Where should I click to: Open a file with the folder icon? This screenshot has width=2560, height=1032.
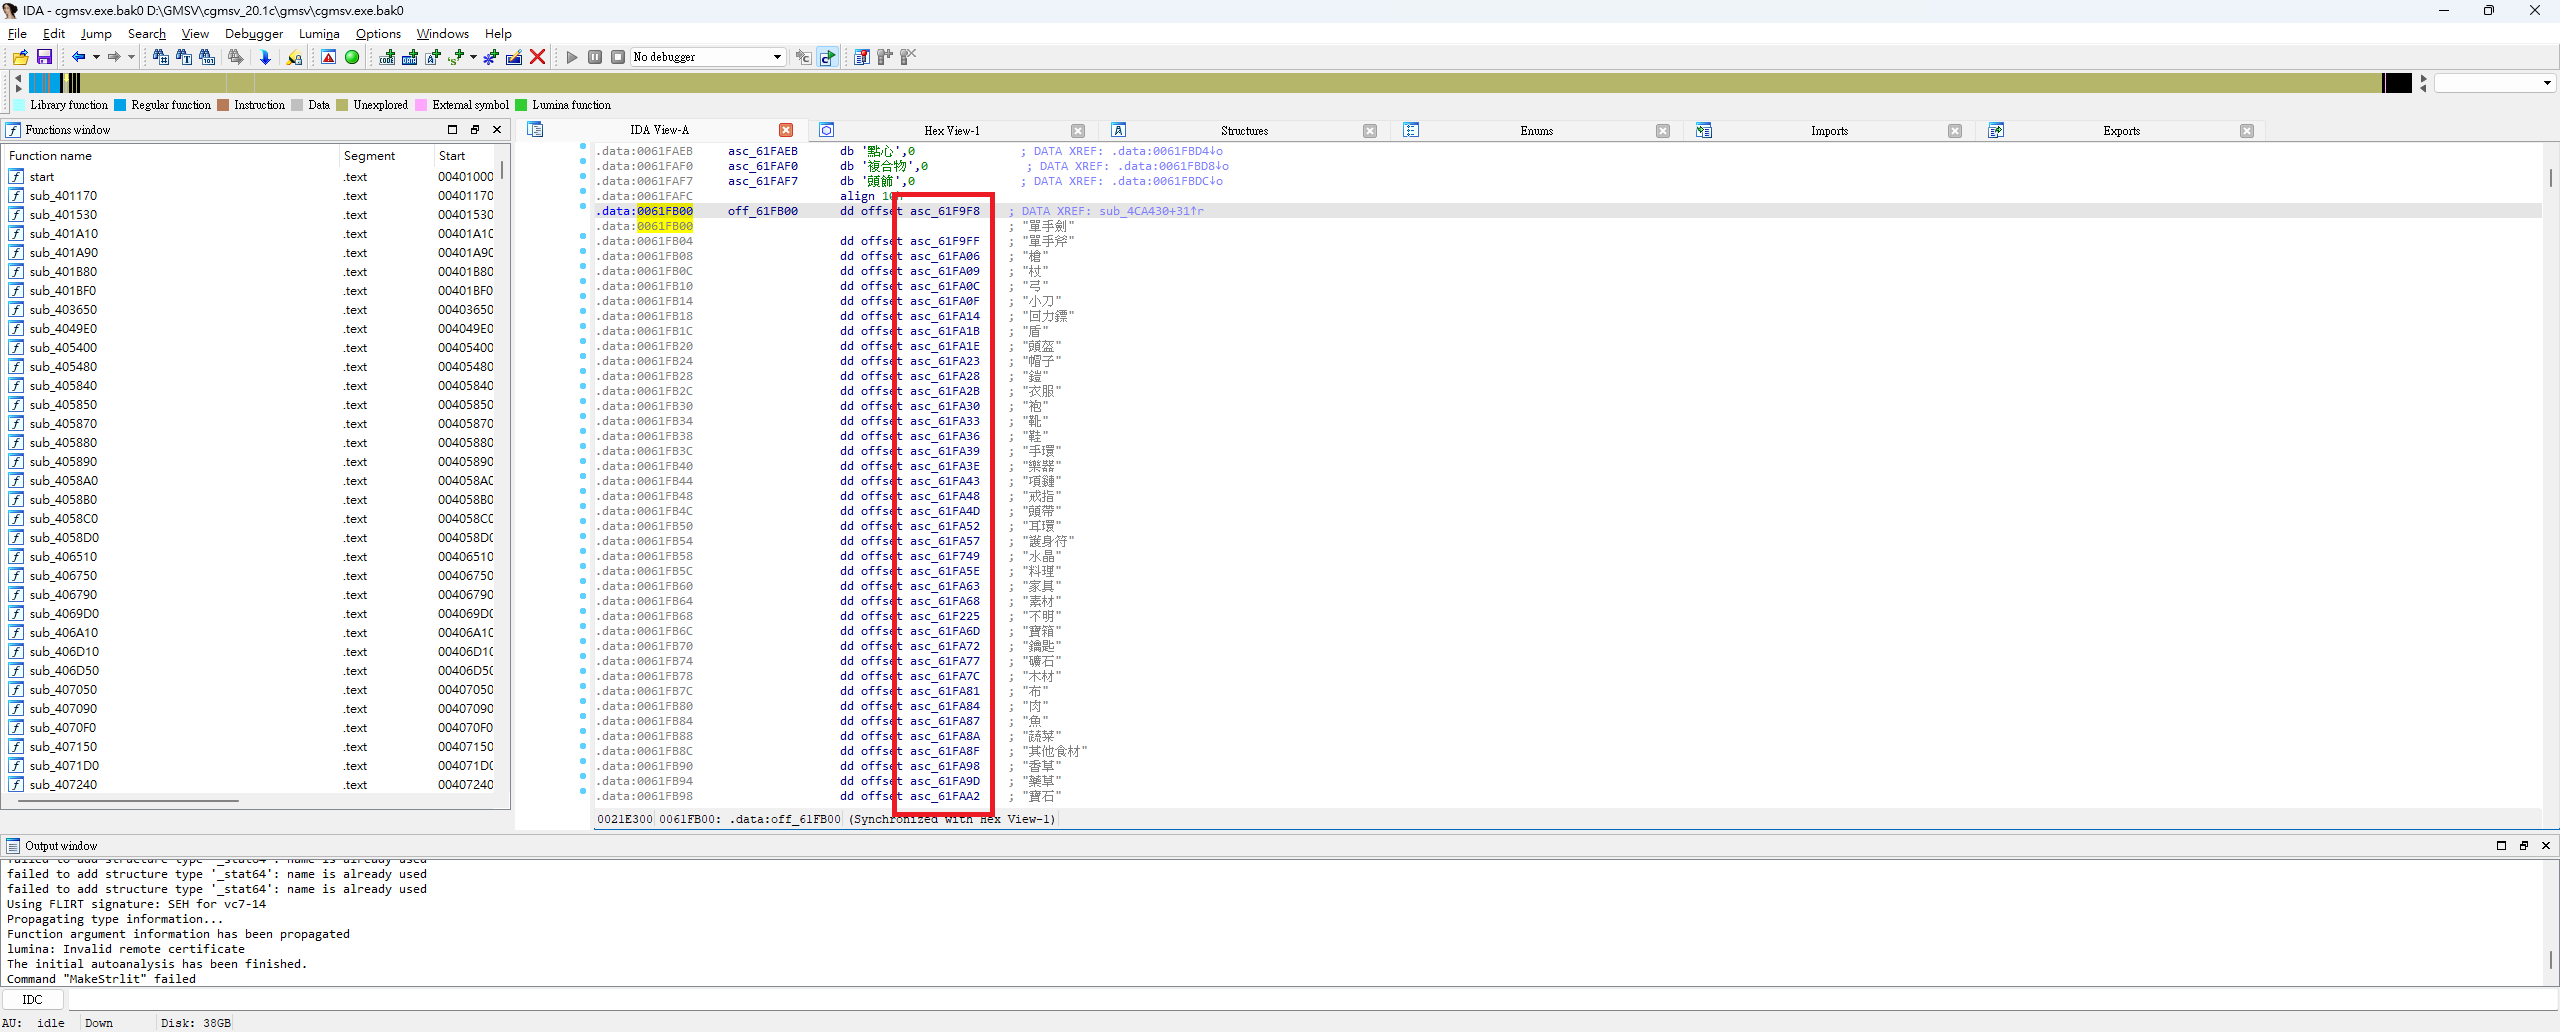(x=20, y=57)
